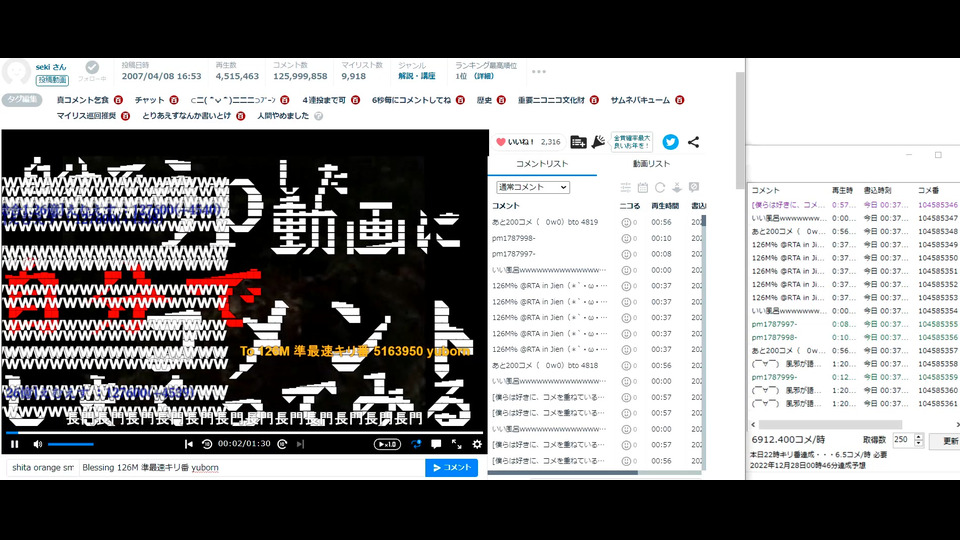This screenshot has height=540, width=960.
Task: Open the NG comment settings icon
Action: coord(694,187)
